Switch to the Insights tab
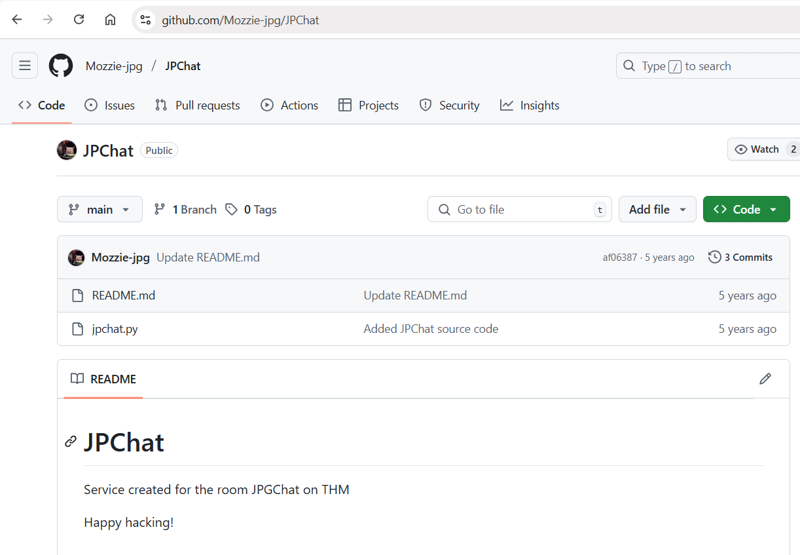800x555 pixels. click(x=530, y=106)
